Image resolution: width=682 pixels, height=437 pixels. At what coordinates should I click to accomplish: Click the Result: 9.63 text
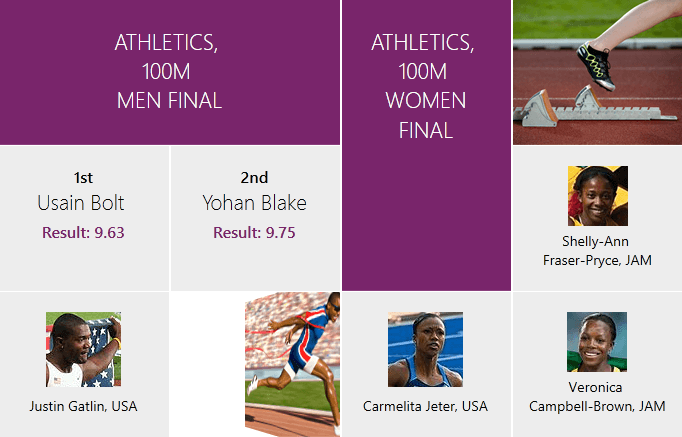pos(83,233)
